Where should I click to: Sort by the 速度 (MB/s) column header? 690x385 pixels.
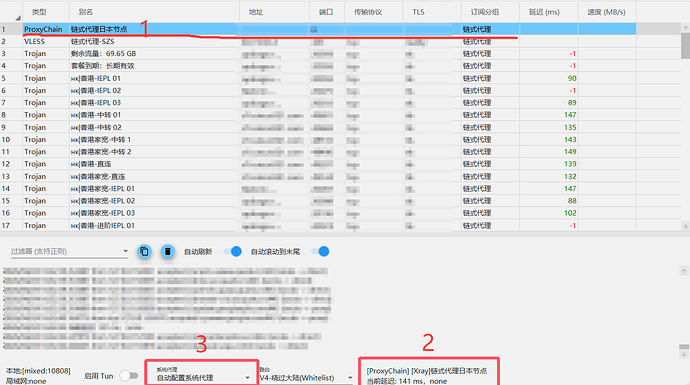[607, 12]
